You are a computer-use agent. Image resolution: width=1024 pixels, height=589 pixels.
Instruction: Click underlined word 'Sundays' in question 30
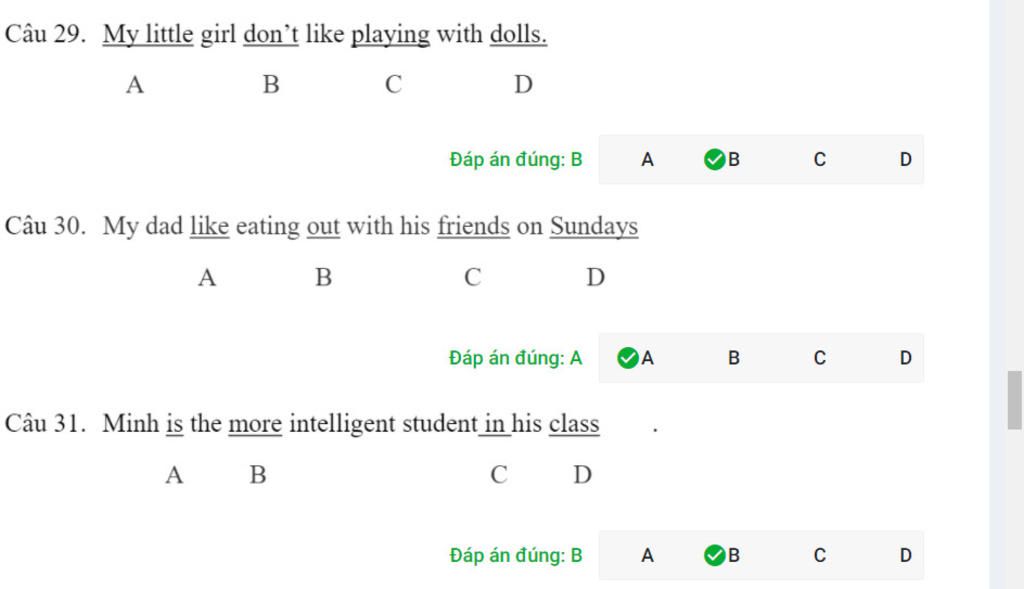[x=594, y=227]
